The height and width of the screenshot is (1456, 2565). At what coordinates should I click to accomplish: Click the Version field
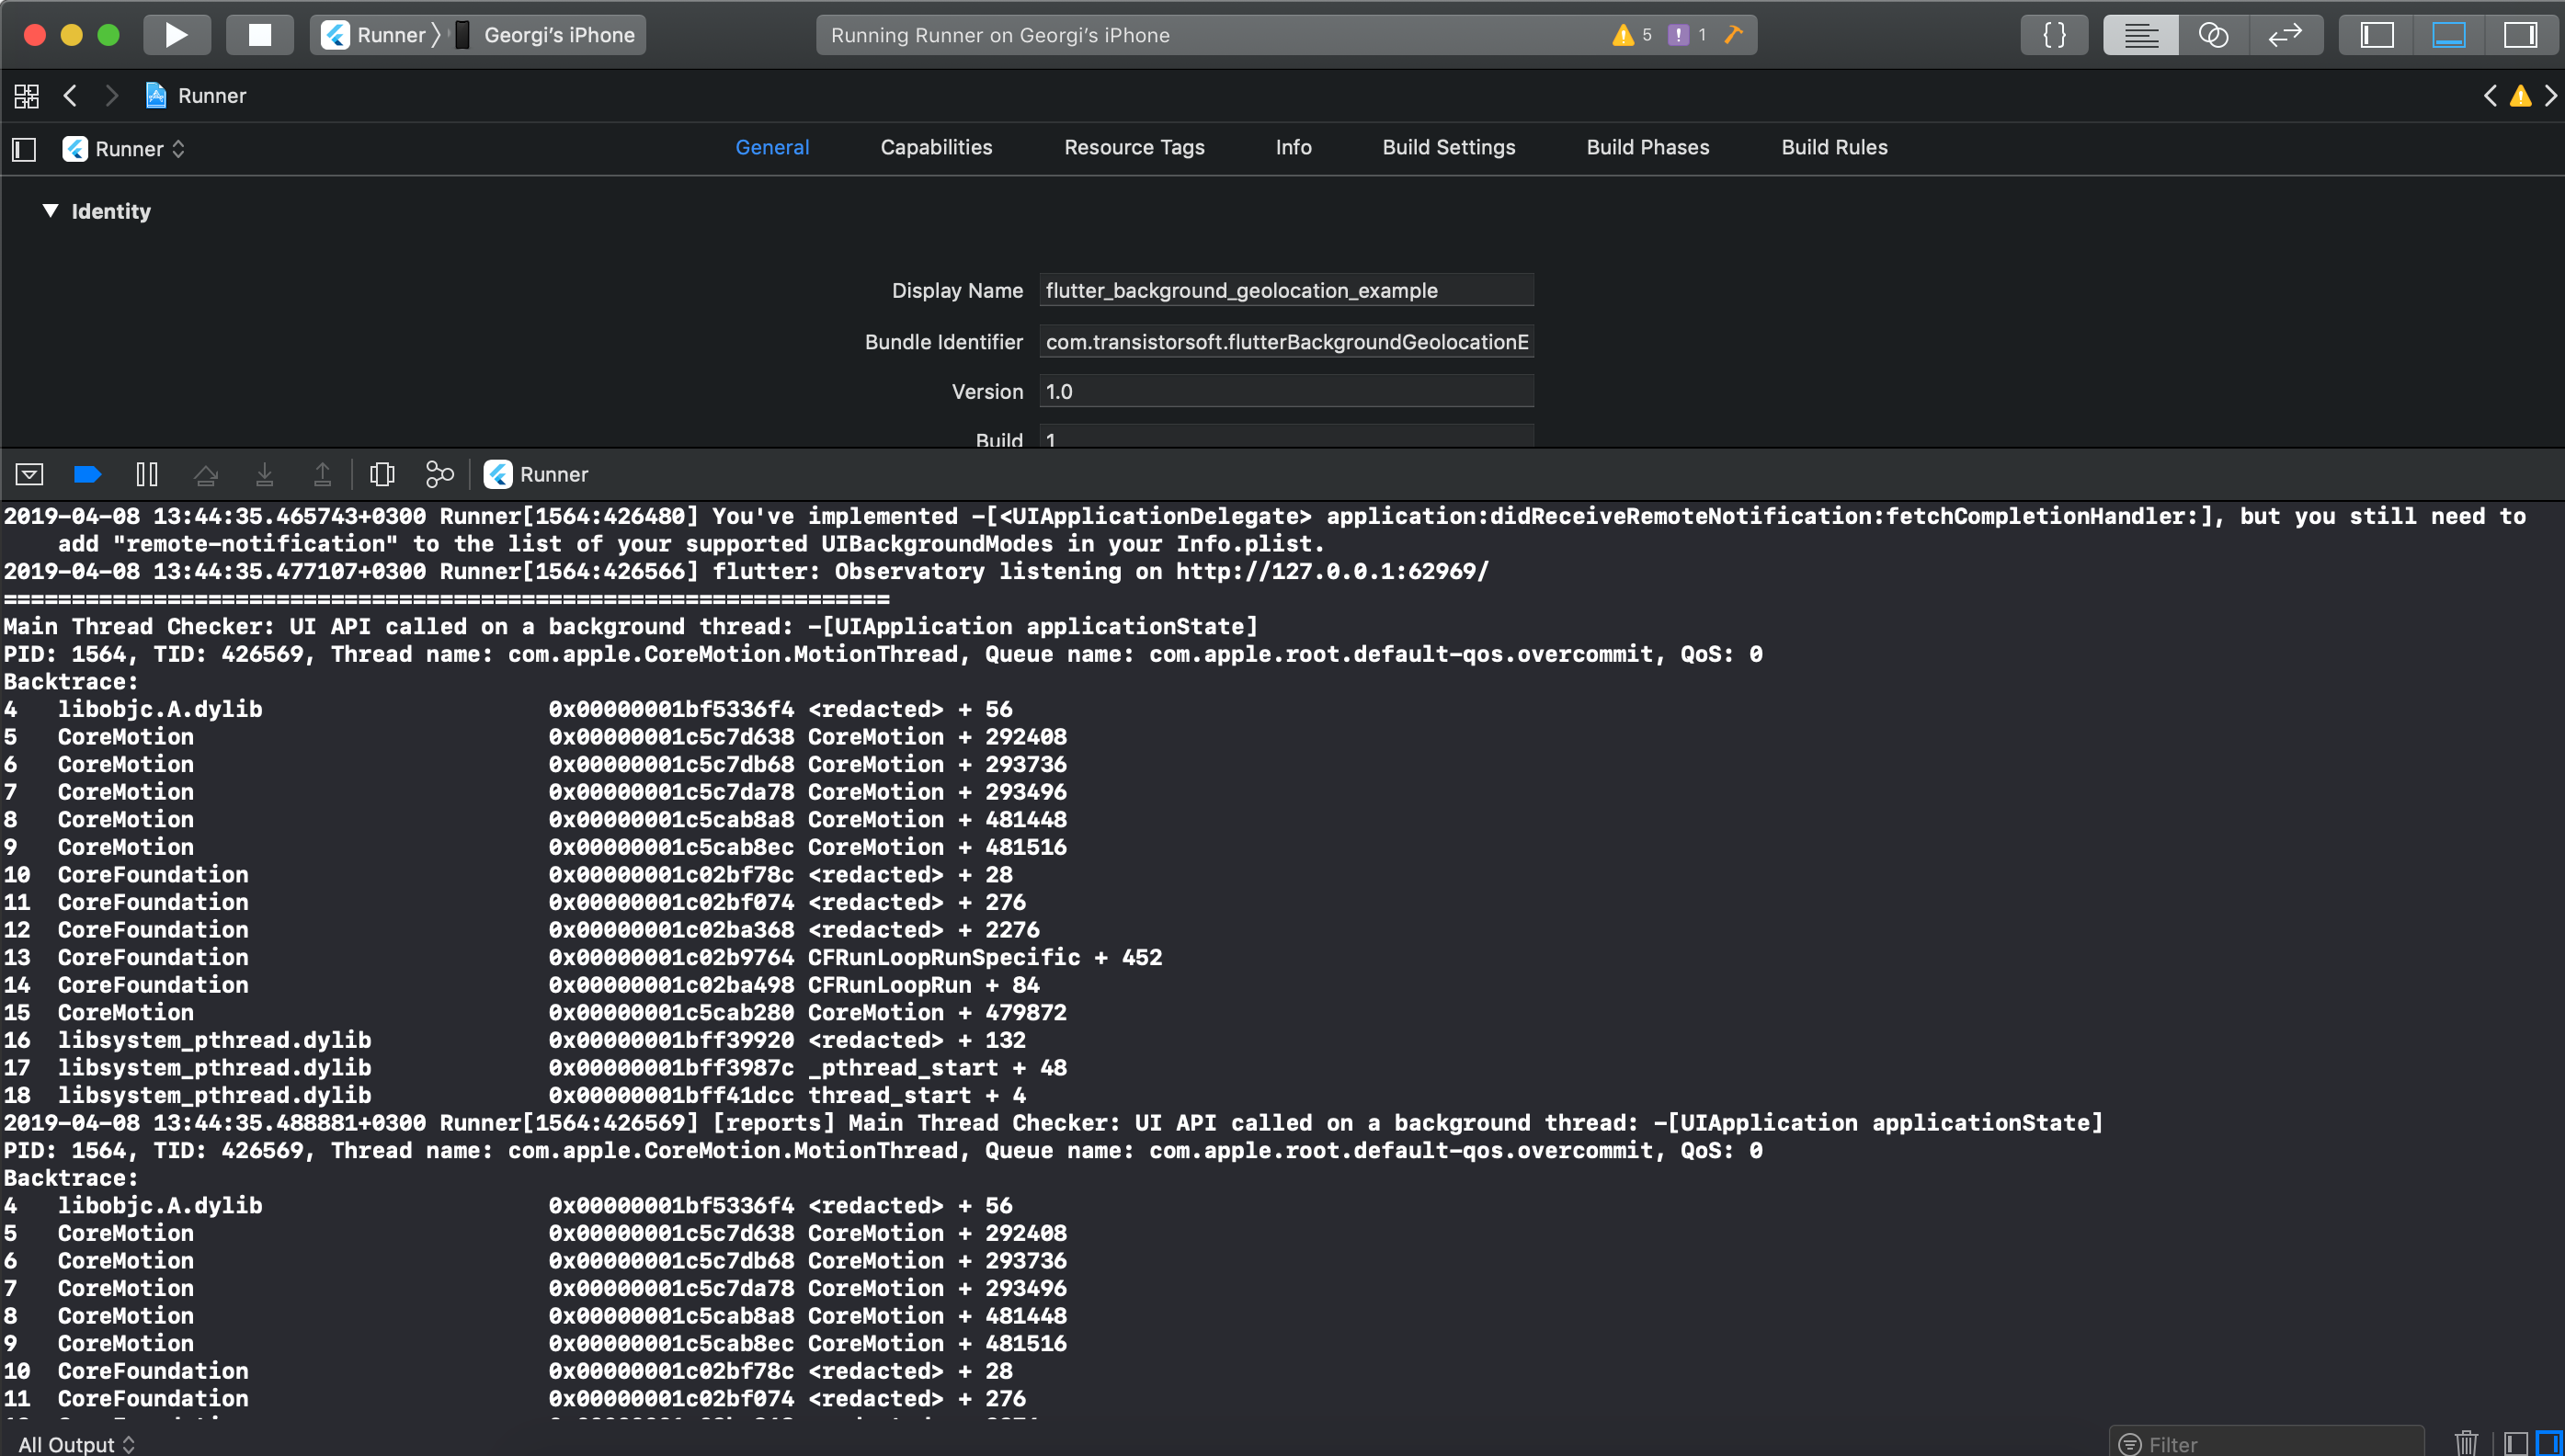click(1286, 391)
